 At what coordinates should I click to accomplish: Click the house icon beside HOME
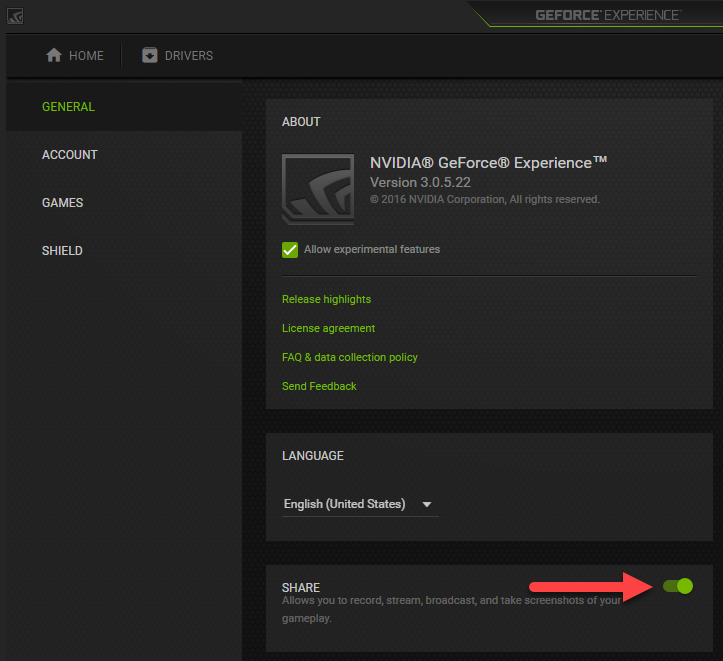tap(54, 56)
